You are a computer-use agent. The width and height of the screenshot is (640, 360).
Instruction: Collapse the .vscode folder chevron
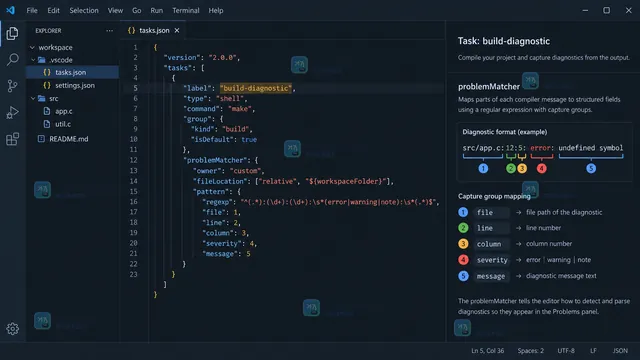coord(33,60)
